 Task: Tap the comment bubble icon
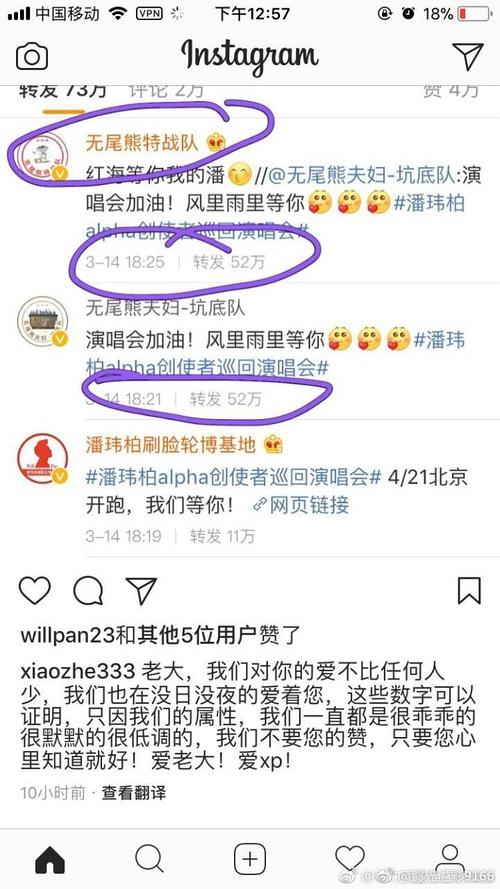point(88,591)
